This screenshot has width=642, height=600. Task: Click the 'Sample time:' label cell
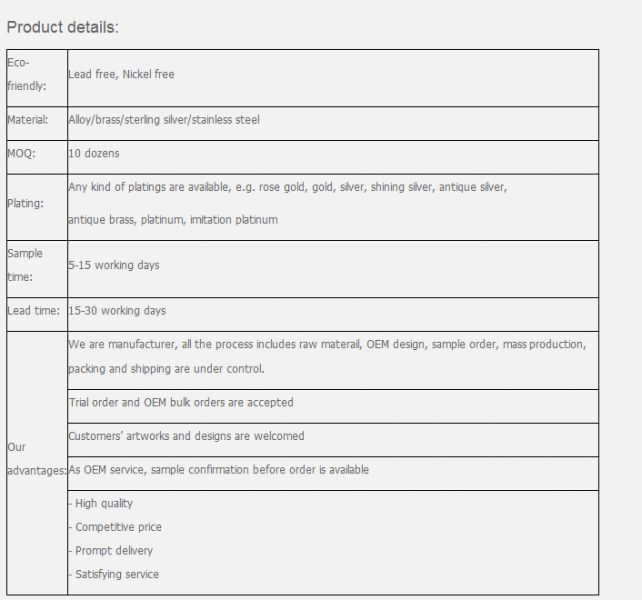pyautogui.click(x=25, y=265)
